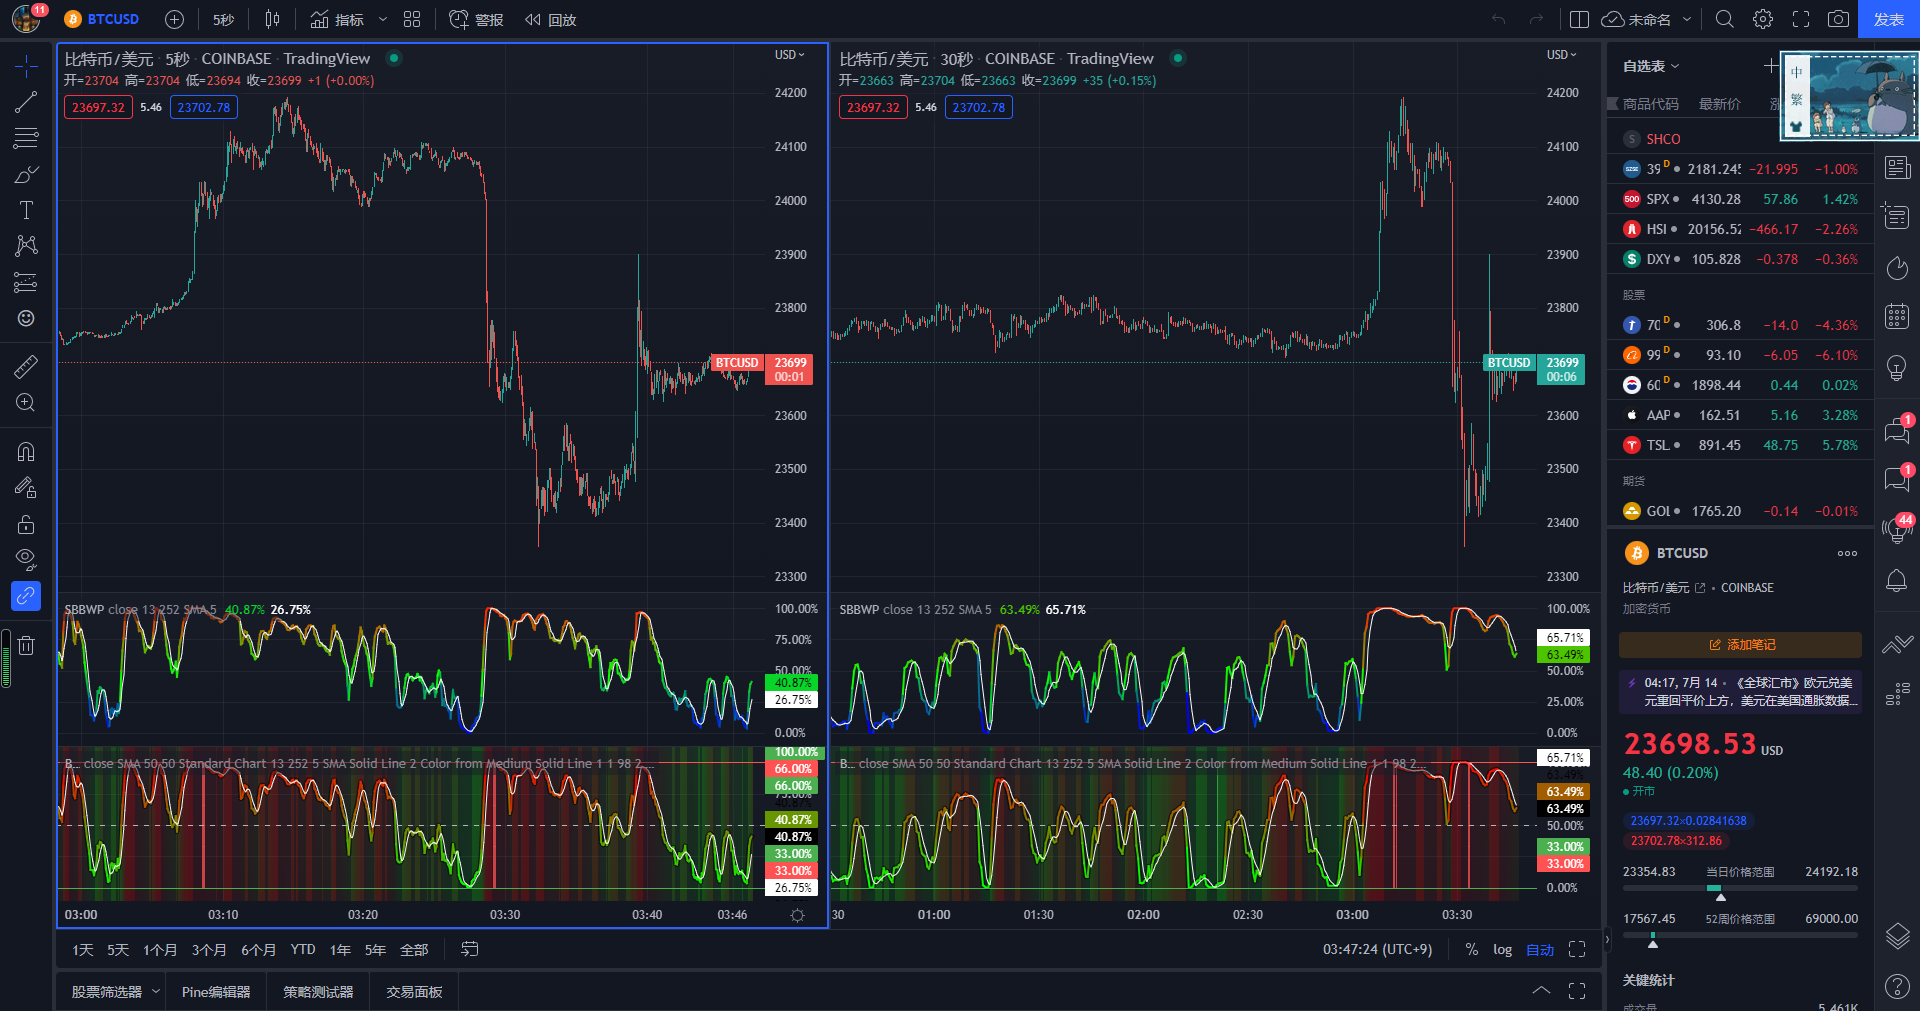The height and width of the screenshot is (1011, 1920).
Task: Open the 交易面板 tab
Action: pyautogui.click(x=414, y=992)
